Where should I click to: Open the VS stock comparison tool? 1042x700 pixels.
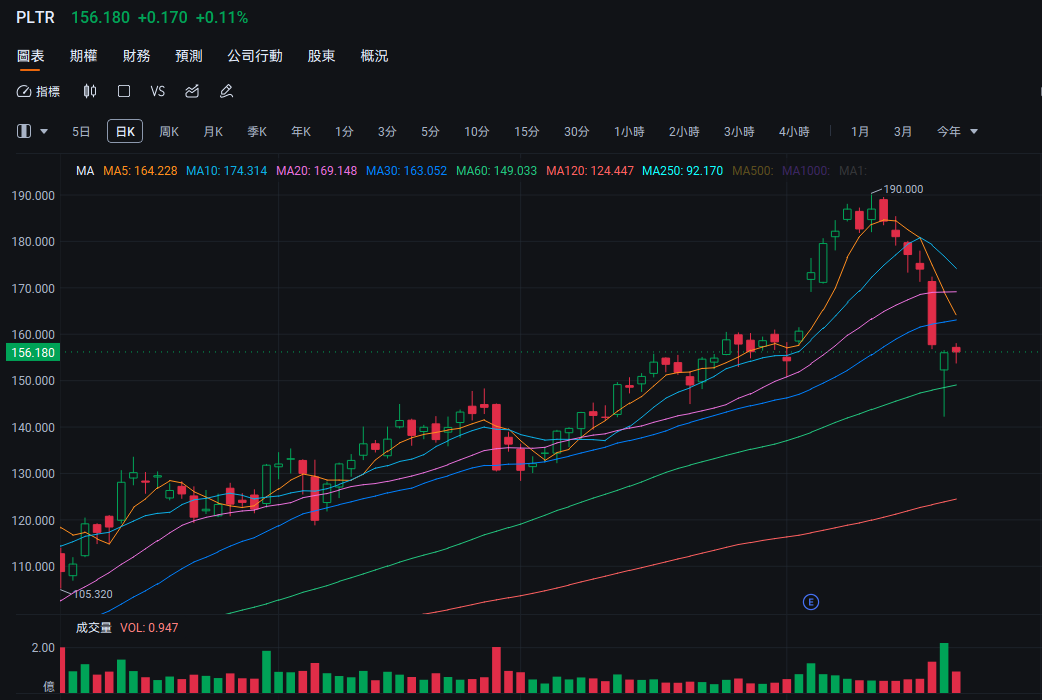[x=157, y=91]
